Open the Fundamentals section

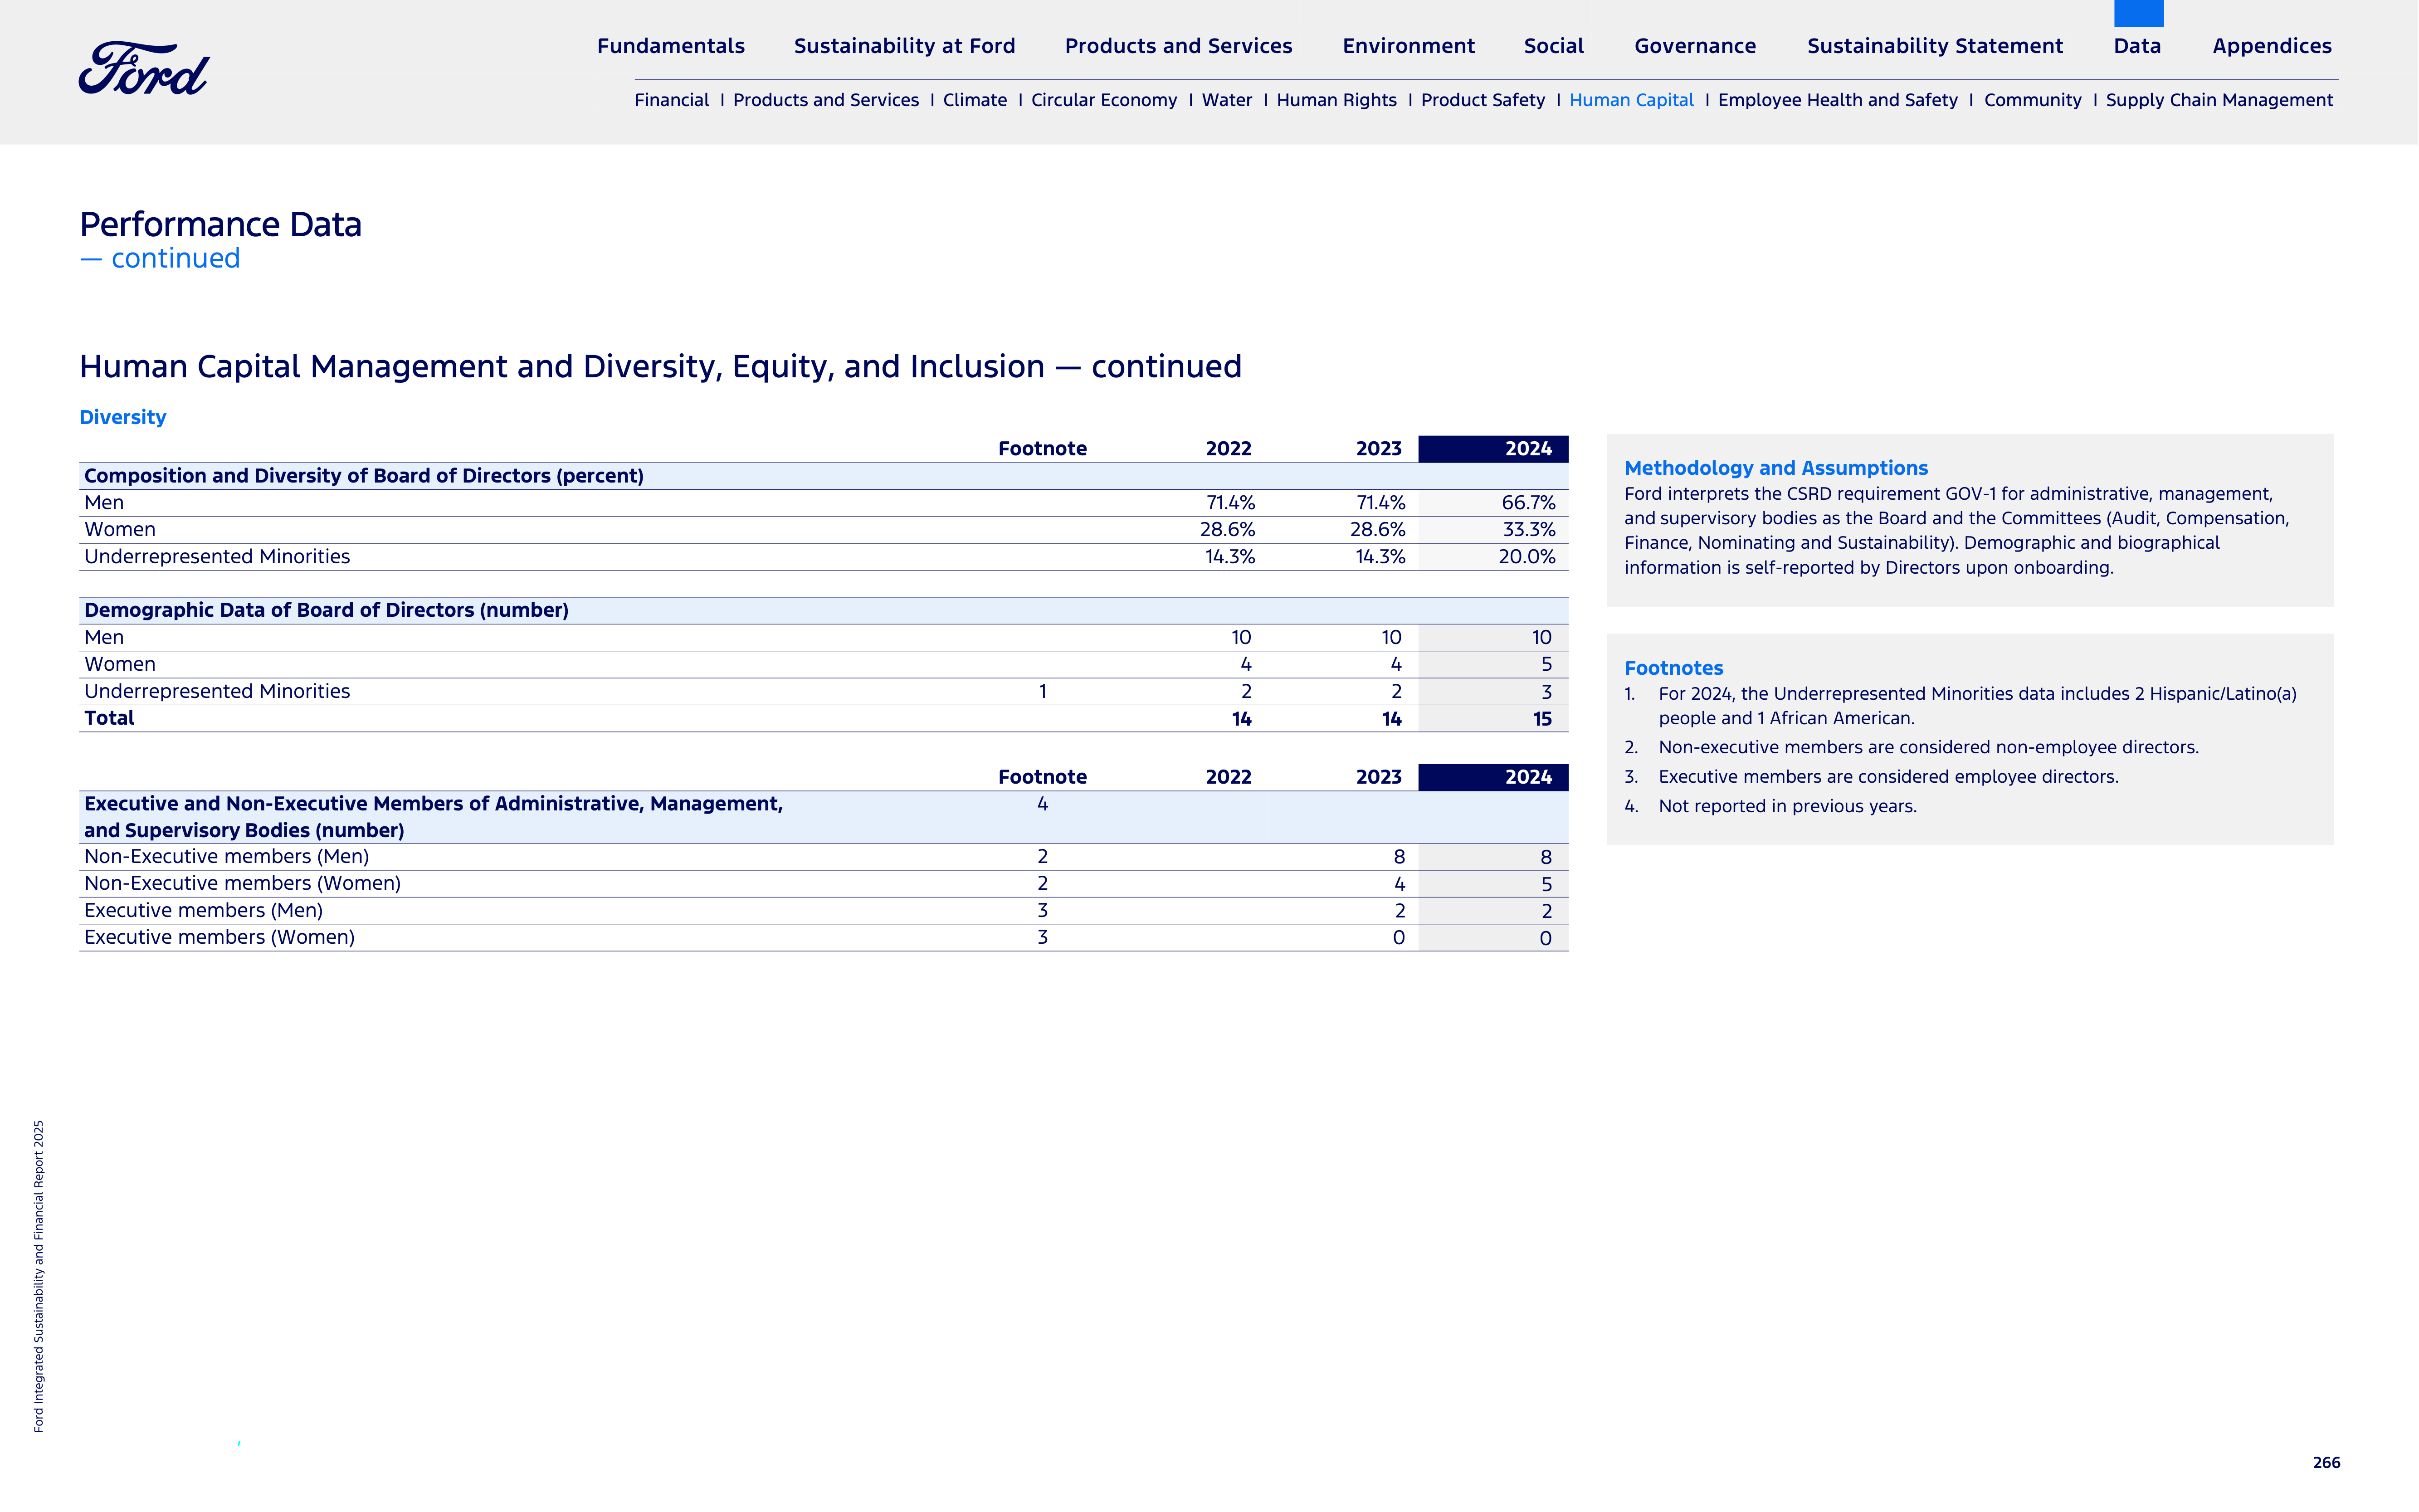pyautogui.click(x=671, y=46)
